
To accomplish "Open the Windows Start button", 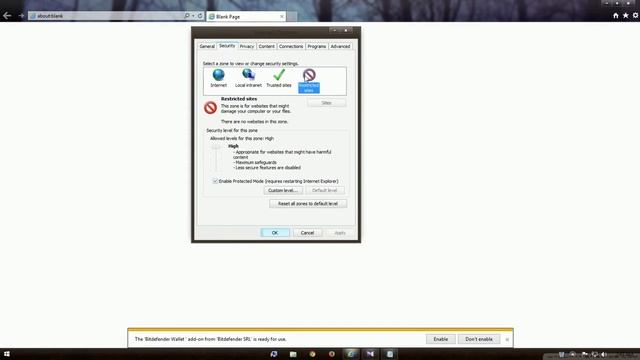I will 7,354.
